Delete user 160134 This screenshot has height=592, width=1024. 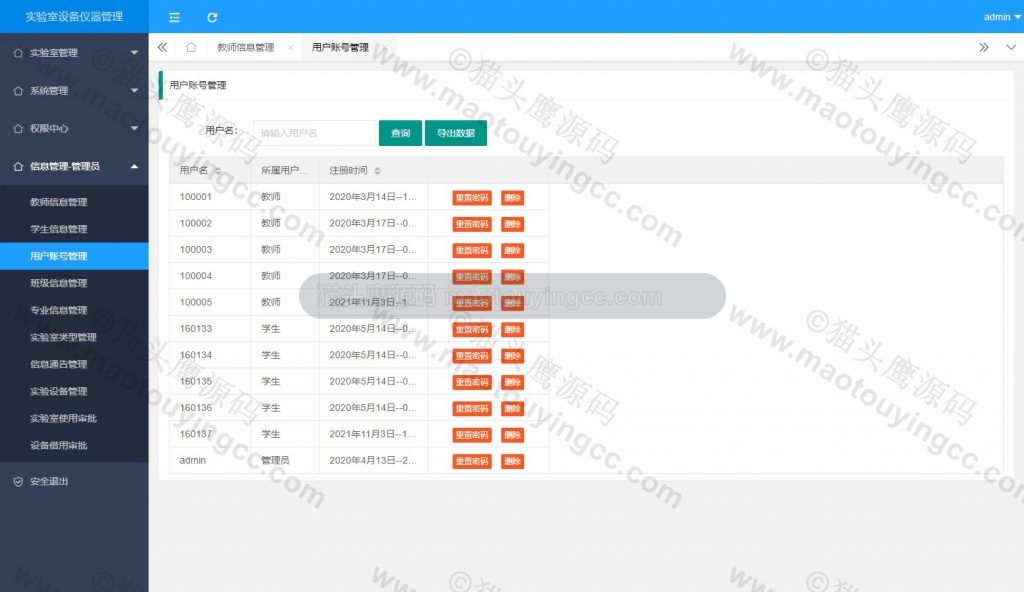pyautogui.click(x=513, y=355)
